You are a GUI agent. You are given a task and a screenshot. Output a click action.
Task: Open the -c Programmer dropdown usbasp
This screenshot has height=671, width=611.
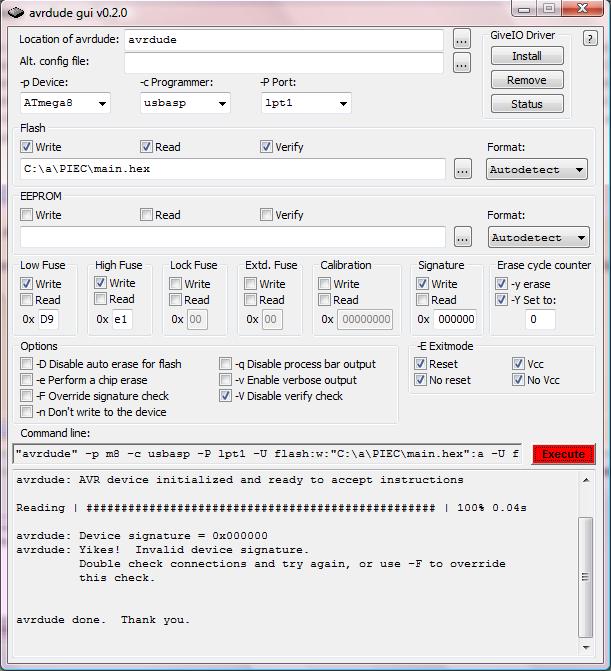tap(185, 103)
